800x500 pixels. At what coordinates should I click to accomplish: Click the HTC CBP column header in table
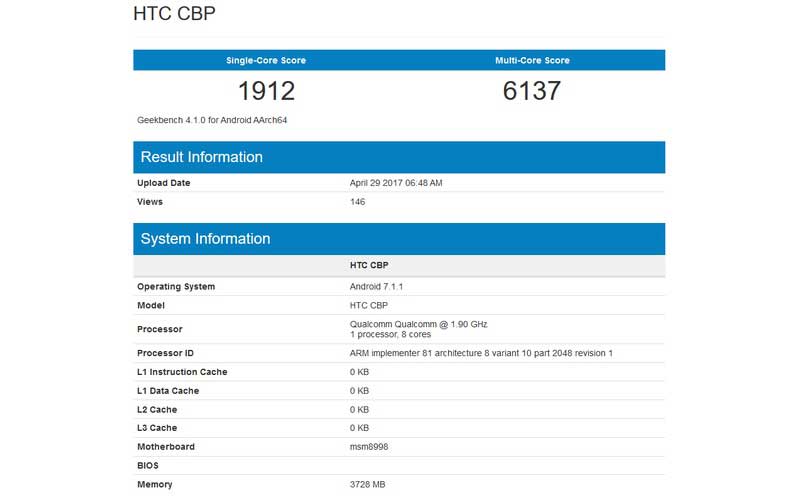[x=372, y=266]
